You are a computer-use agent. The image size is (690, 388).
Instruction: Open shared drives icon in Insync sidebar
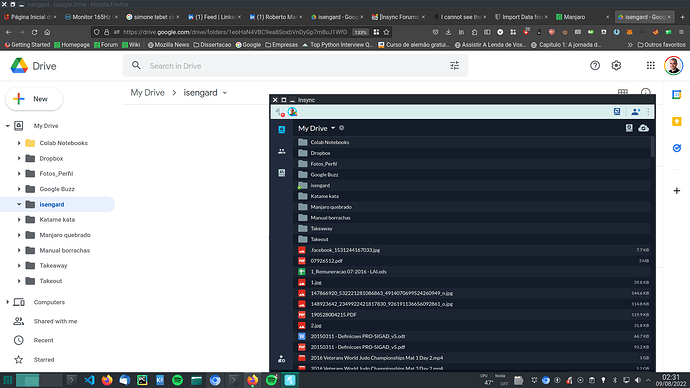[282, 173]
